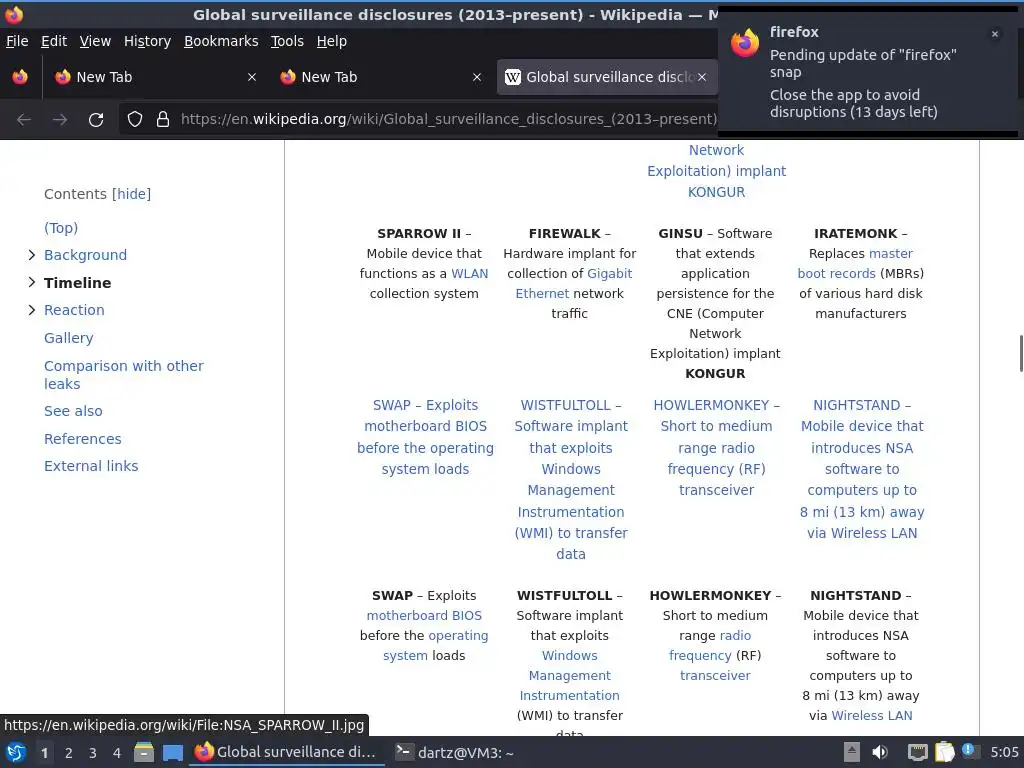This screenshot has height=768, width=1024.
Task: Click the Firefox icon in the notification
Action: point(744,43)
